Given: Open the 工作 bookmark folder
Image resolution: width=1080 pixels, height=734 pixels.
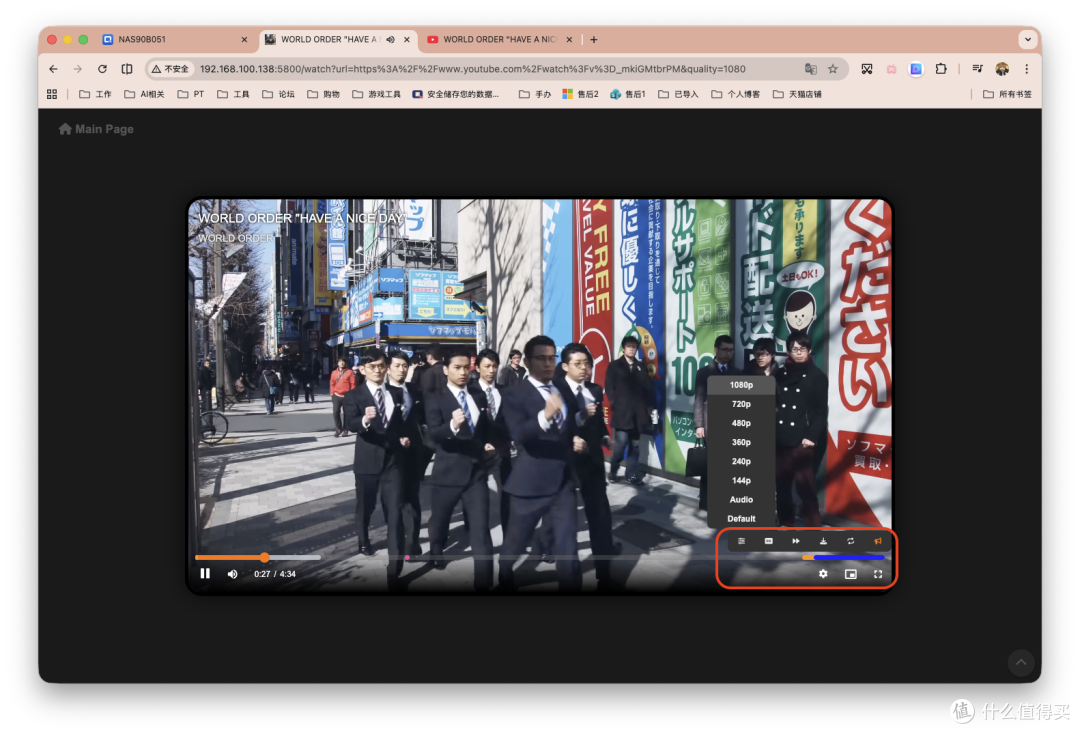Looking at the screenshot, I should tap(95, 94).
